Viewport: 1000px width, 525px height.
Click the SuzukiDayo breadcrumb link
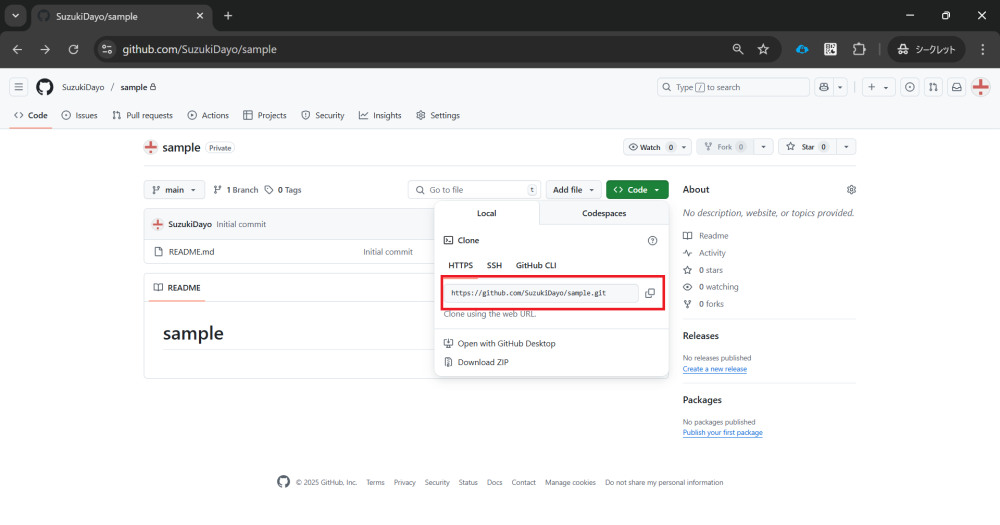coord(83,87)
